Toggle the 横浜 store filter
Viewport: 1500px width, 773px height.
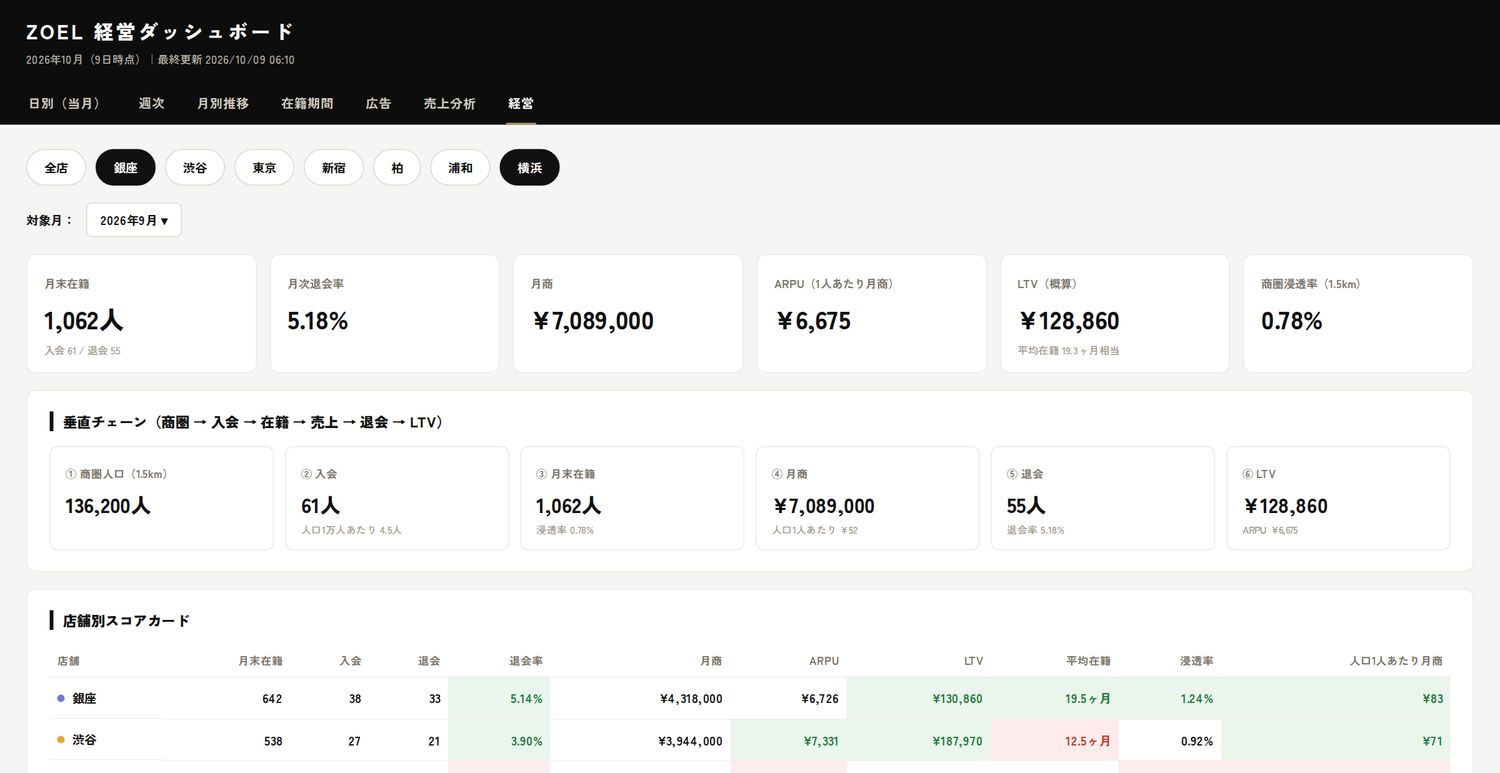pyautogui.click(x=530, y=168)
